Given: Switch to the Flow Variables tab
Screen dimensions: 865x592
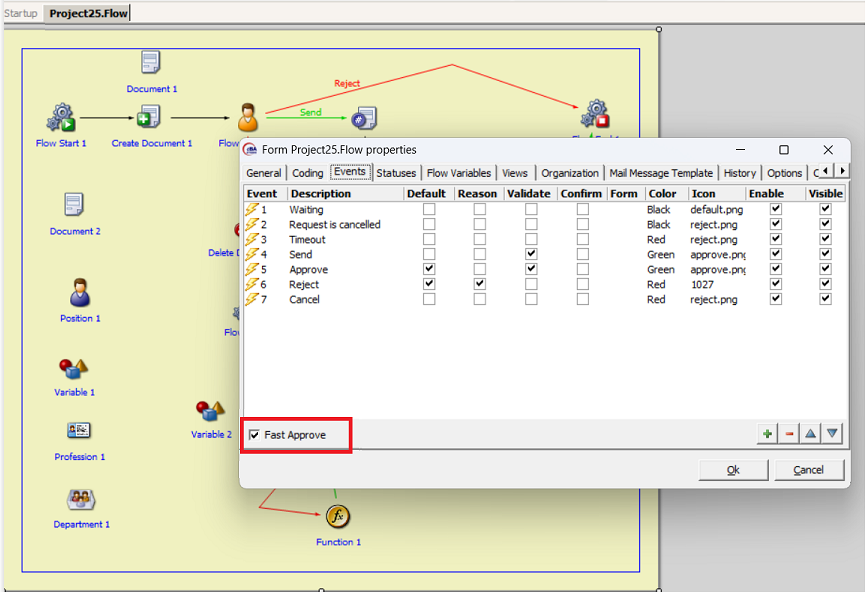Looking at the screenshot, I should tap(458, 173).
